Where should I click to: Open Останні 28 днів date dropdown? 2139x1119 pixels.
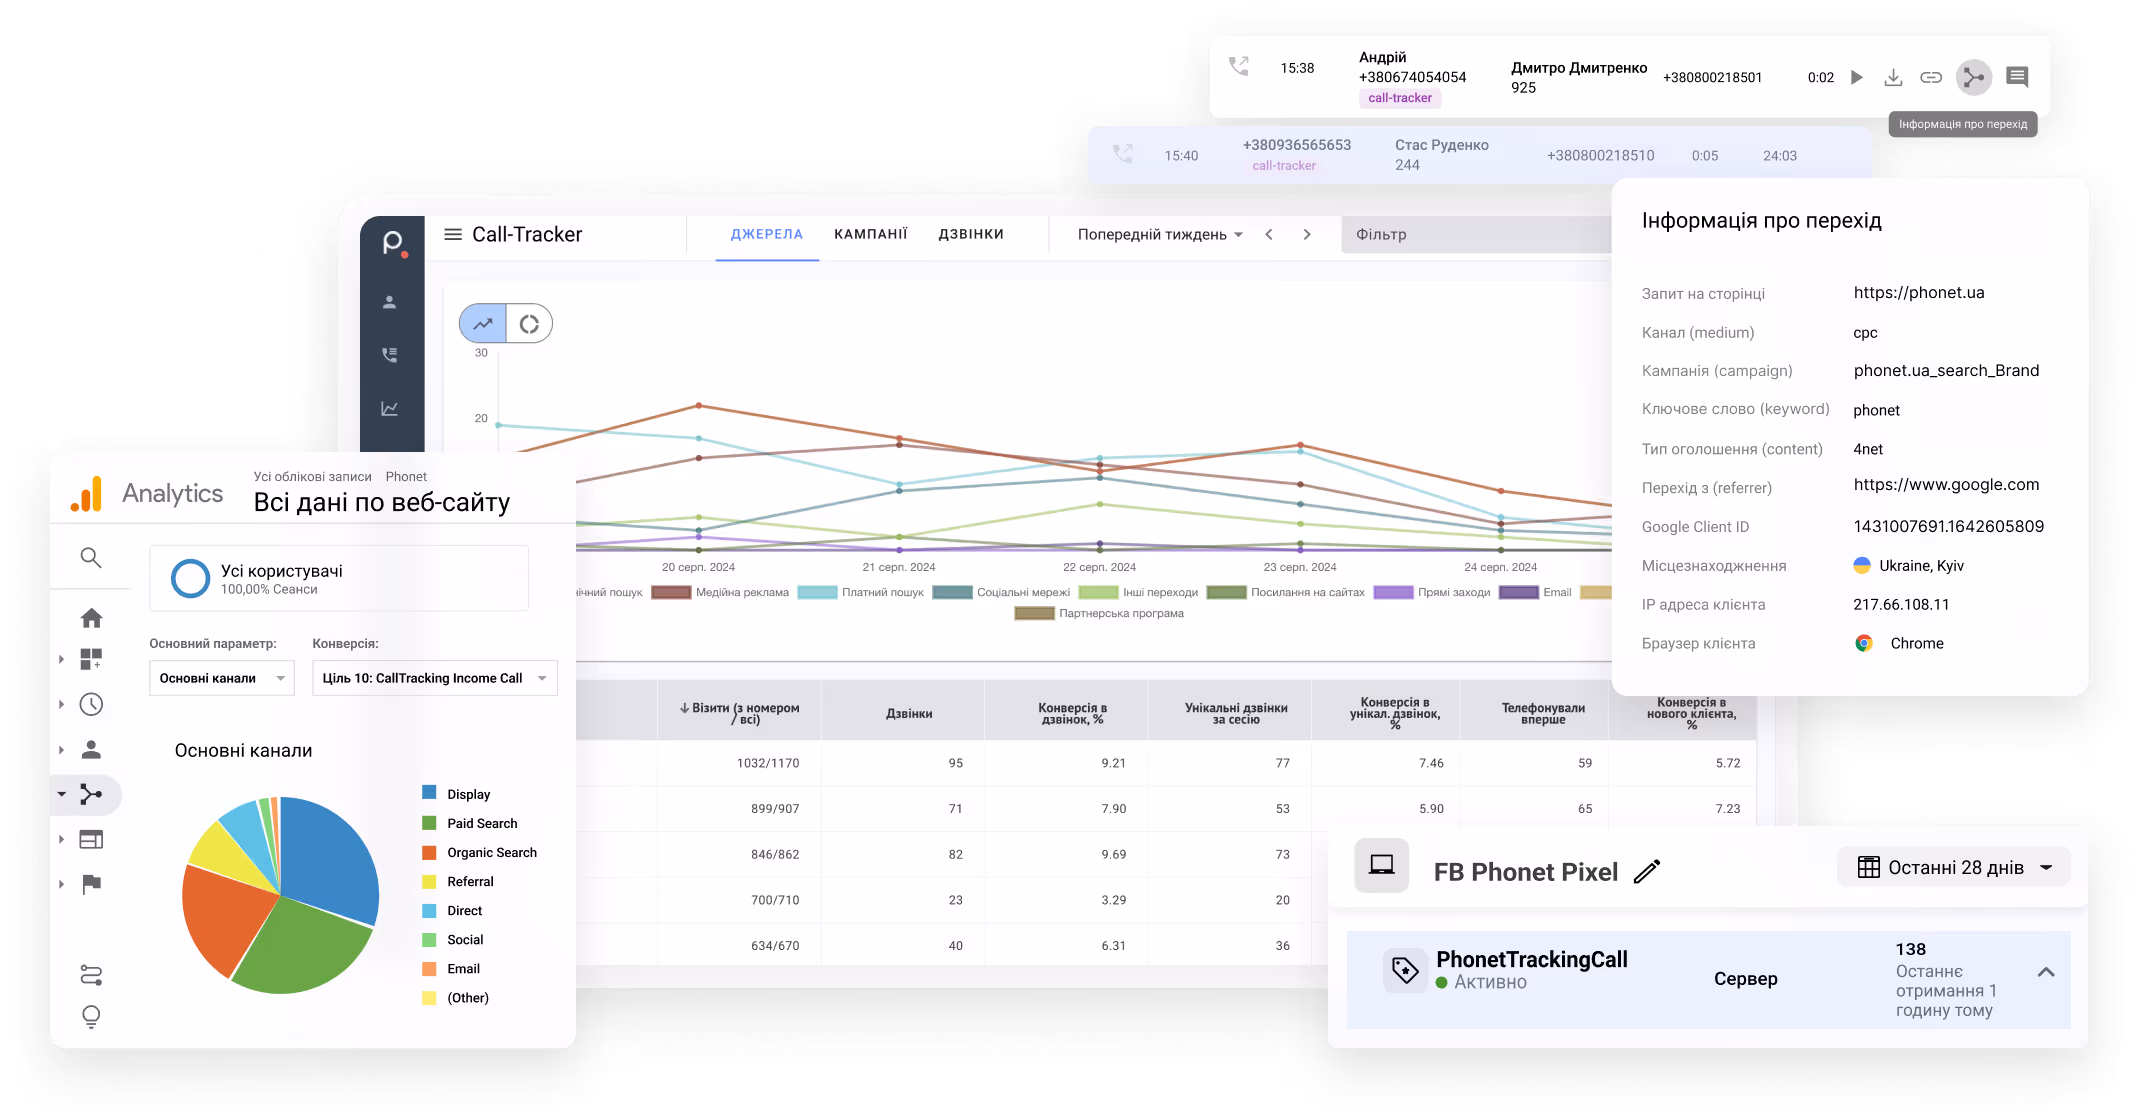[x=1954, y=867]
